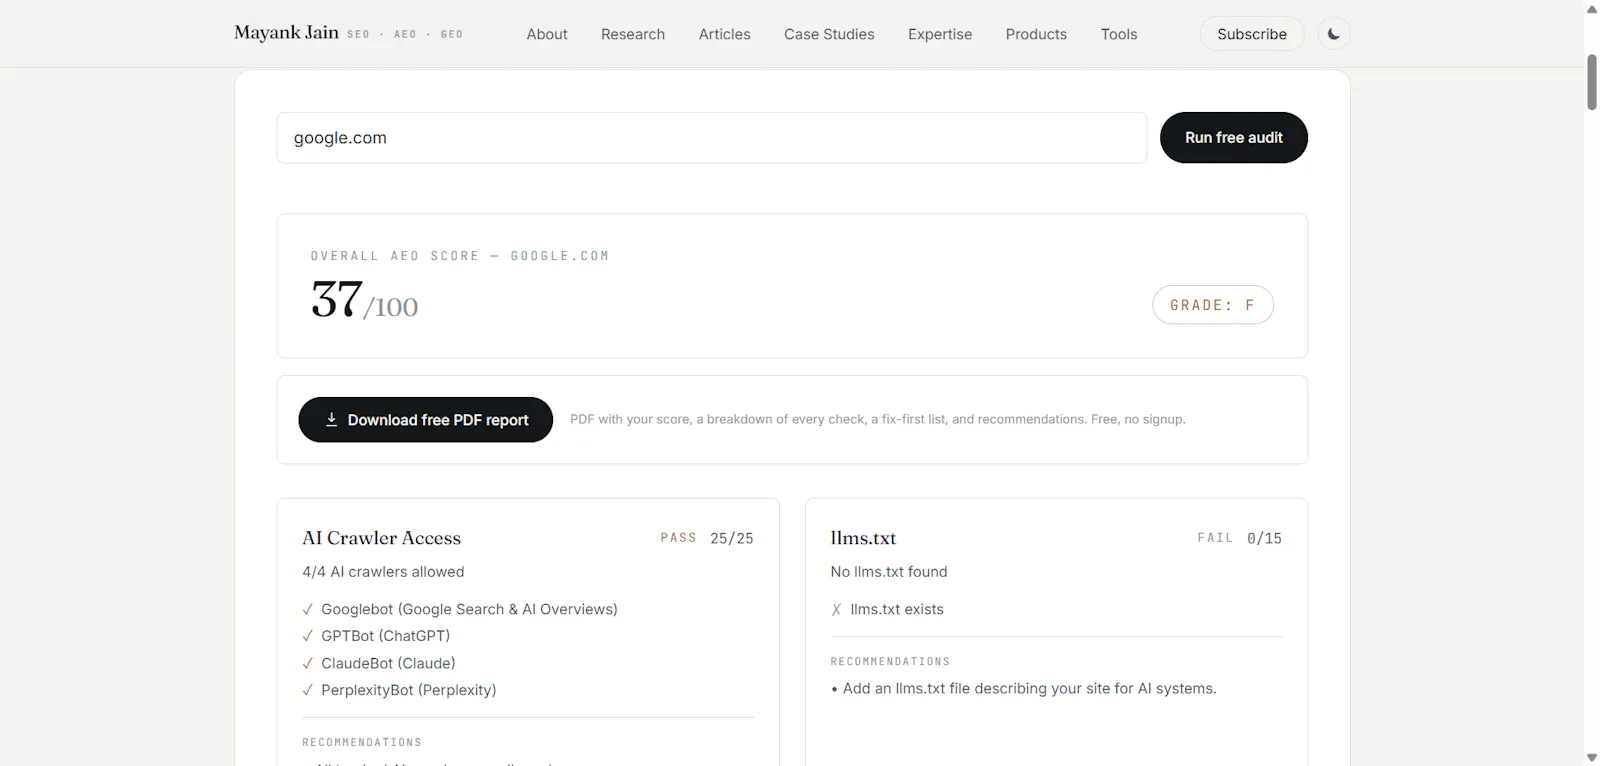
Task: Click the GRADE: F badge
Action: 1213,305
